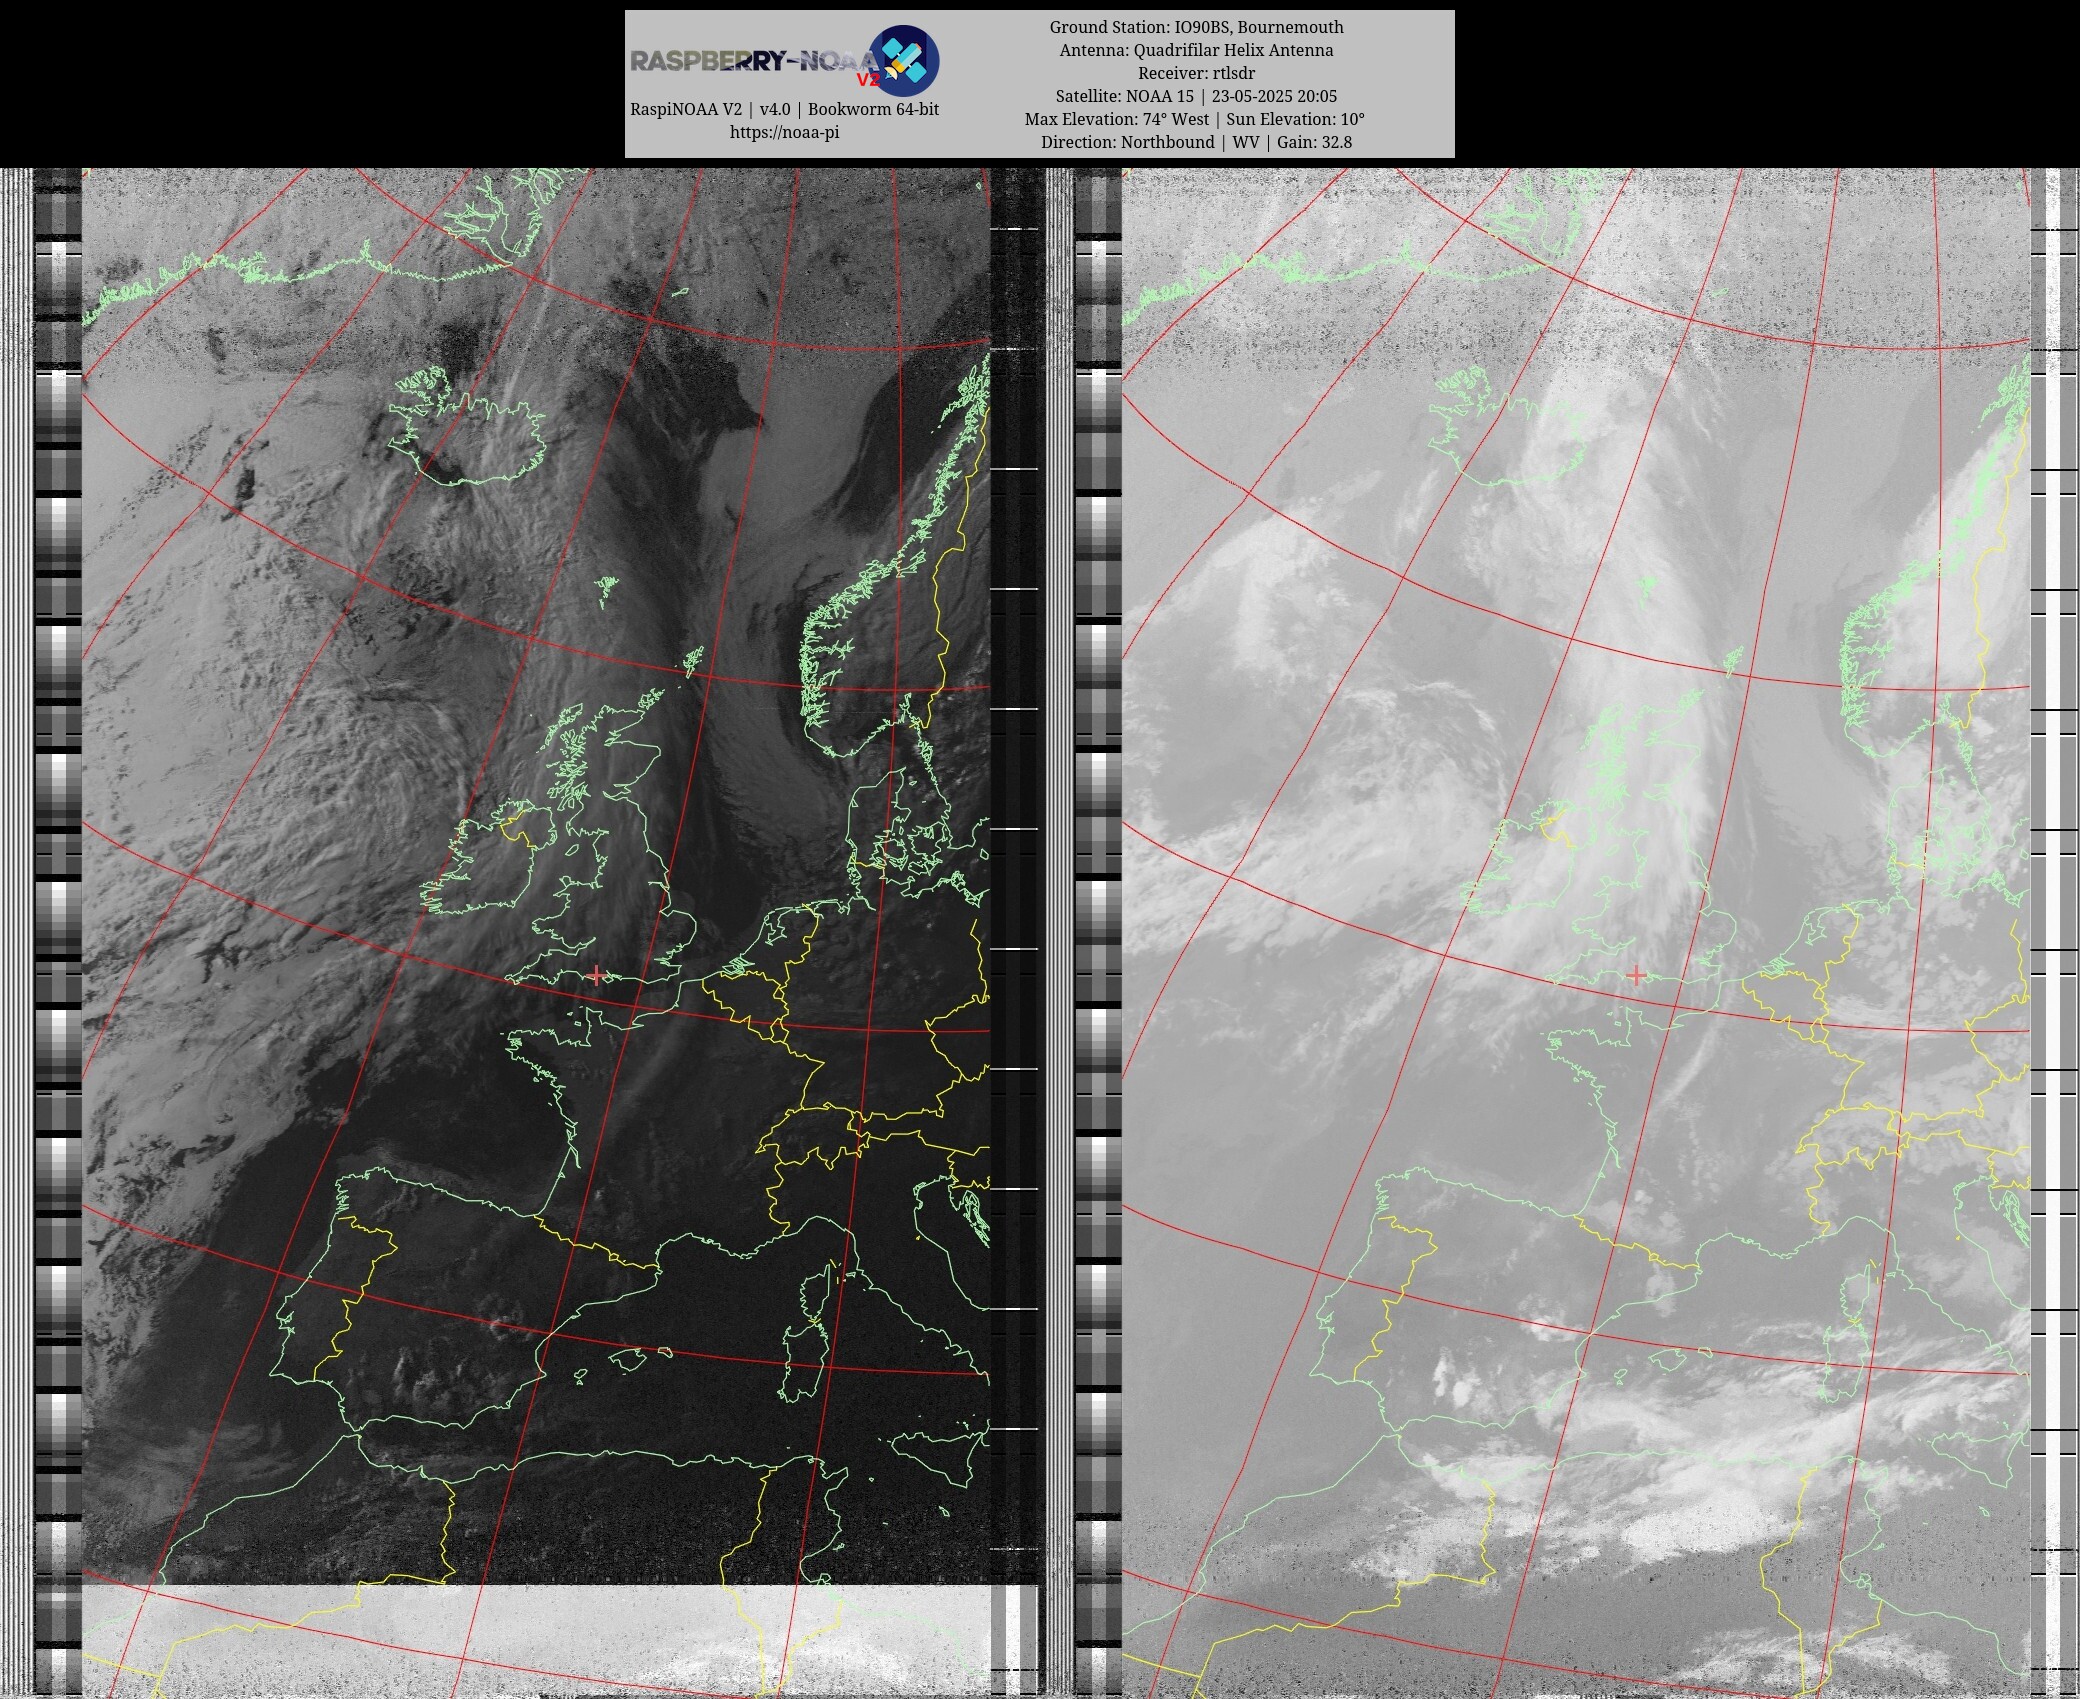Click 'RaspiNOAA V2 | v4.0 | Bookworm 64-bit' text

tap(784, 109)
